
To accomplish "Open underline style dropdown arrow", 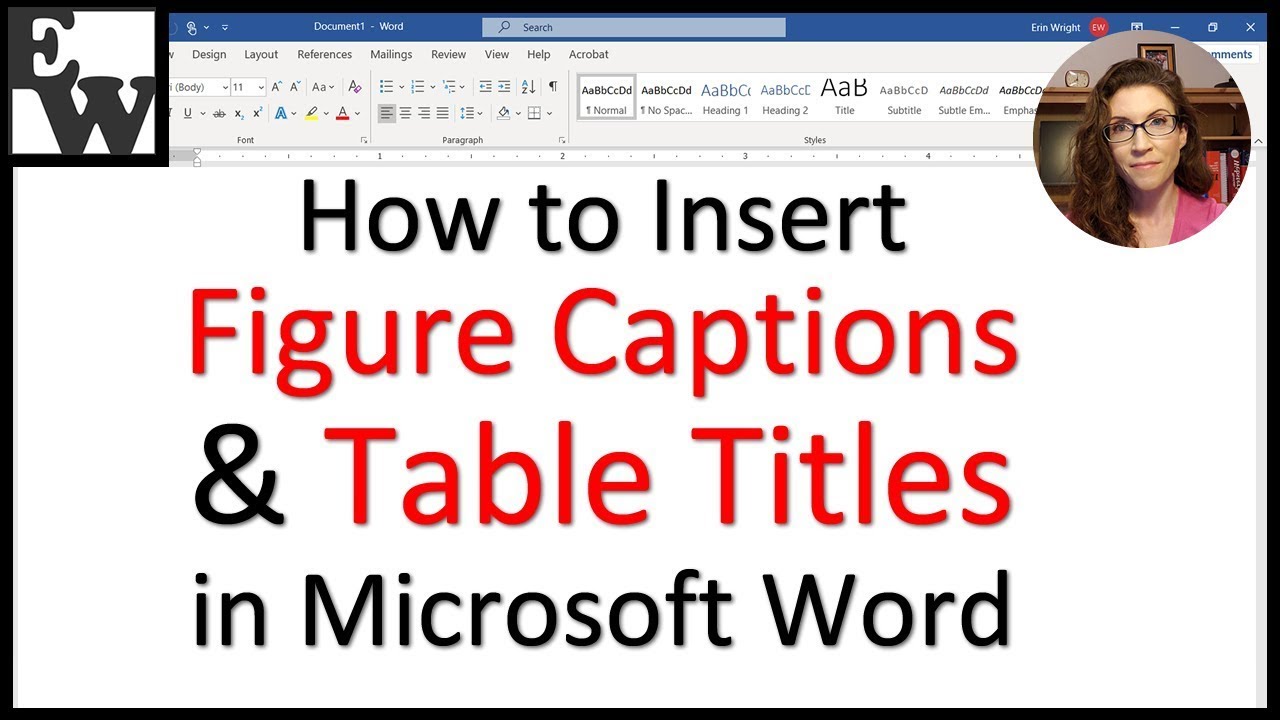I will (201, 113).
